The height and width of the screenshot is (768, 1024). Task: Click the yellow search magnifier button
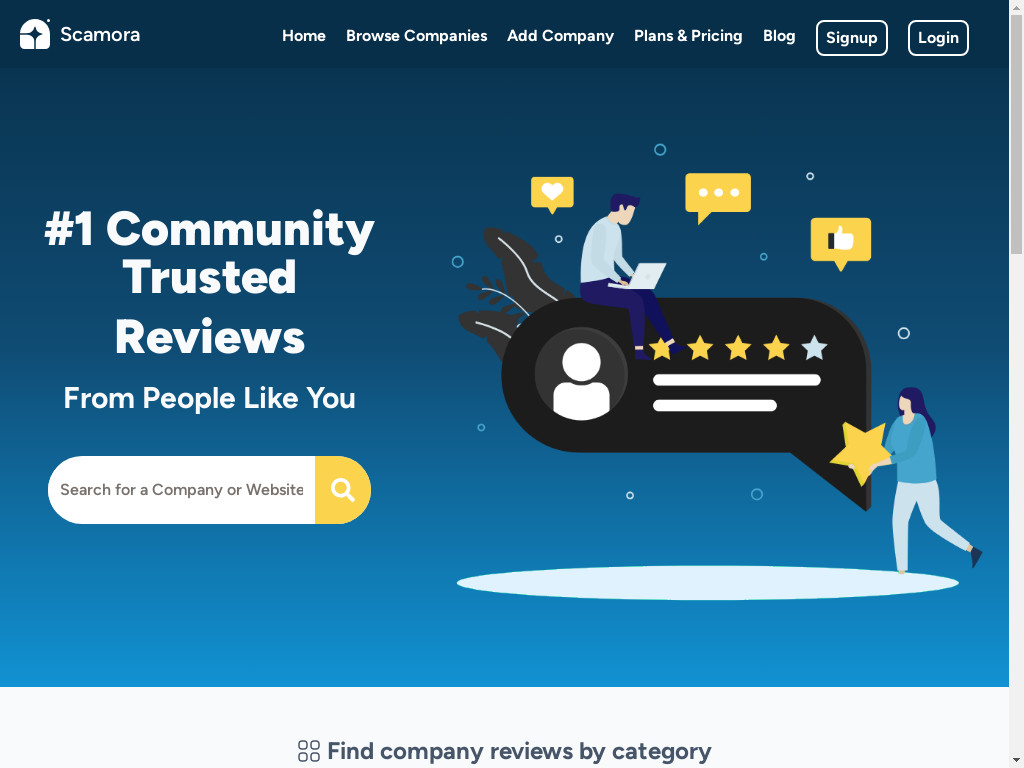[343, 490]
